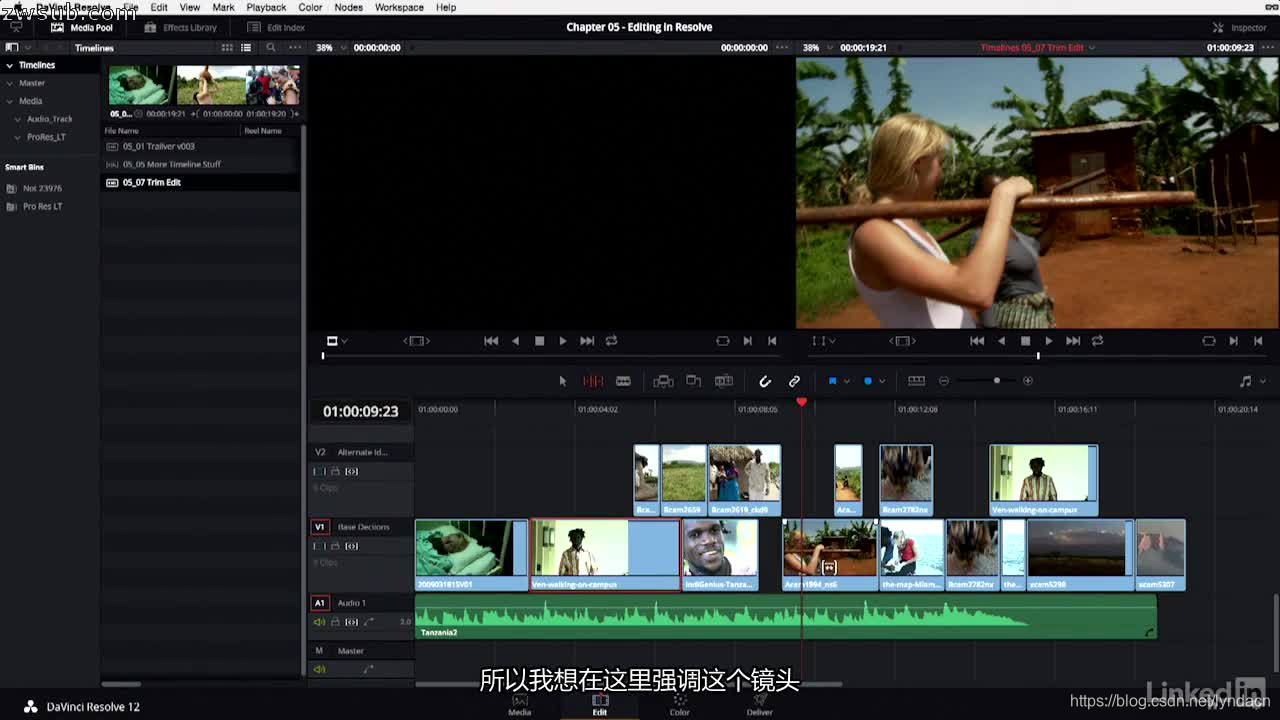Viewport: 1280px width, 720px height.
Task: Jump to first frame in timeline viewer
Action: (977, 341)
